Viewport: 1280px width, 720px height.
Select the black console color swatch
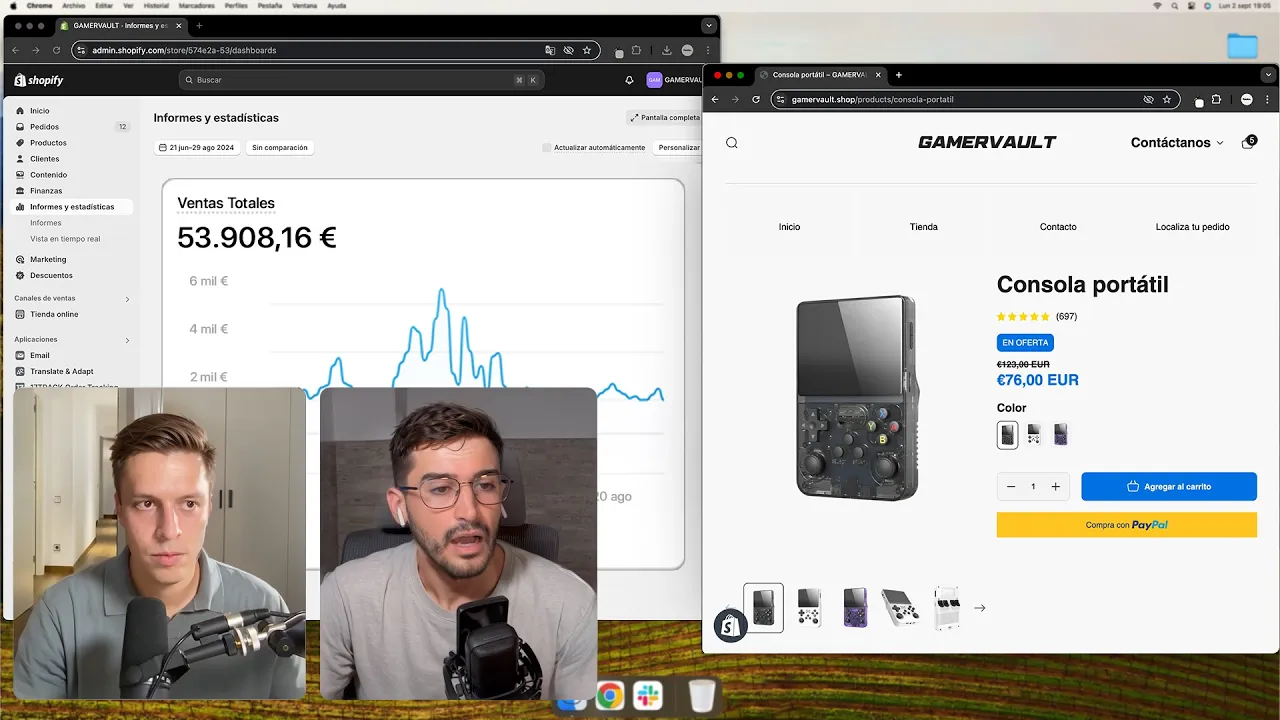coord(1008,434)
